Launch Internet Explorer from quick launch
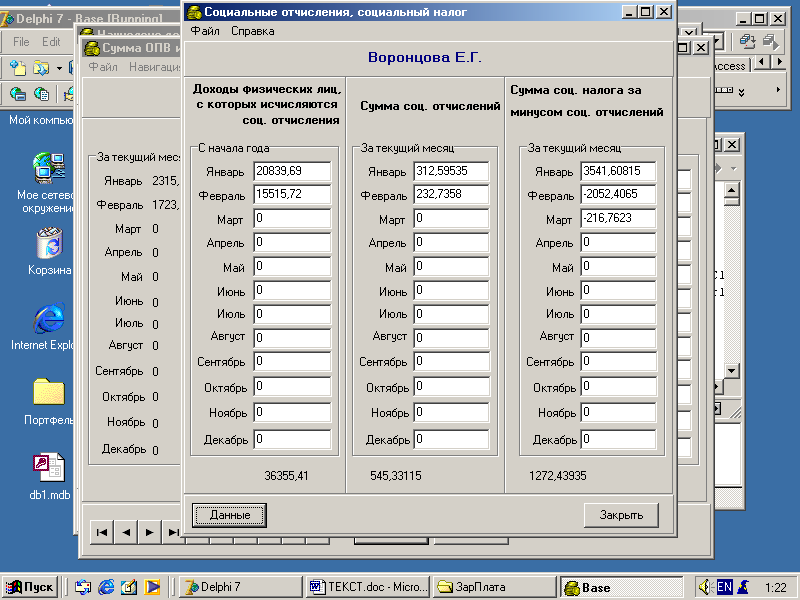 pos(106,587)
